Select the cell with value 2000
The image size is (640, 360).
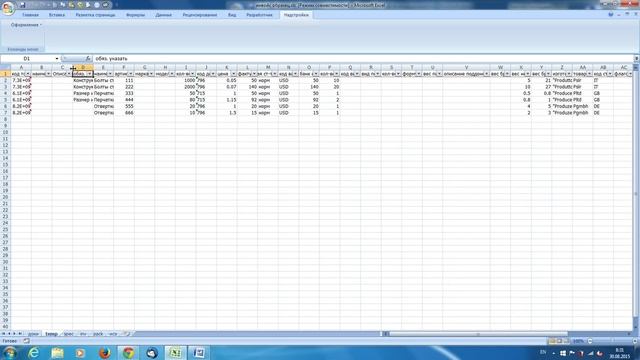coord(186,87)
